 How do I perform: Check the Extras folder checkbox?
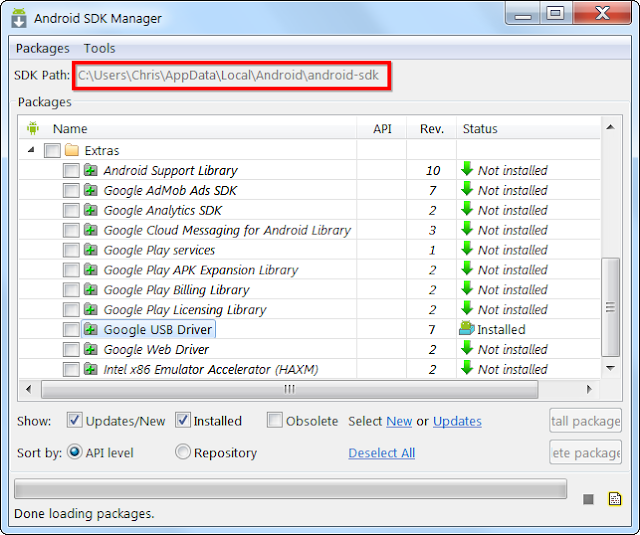click(x=52, y=150)
